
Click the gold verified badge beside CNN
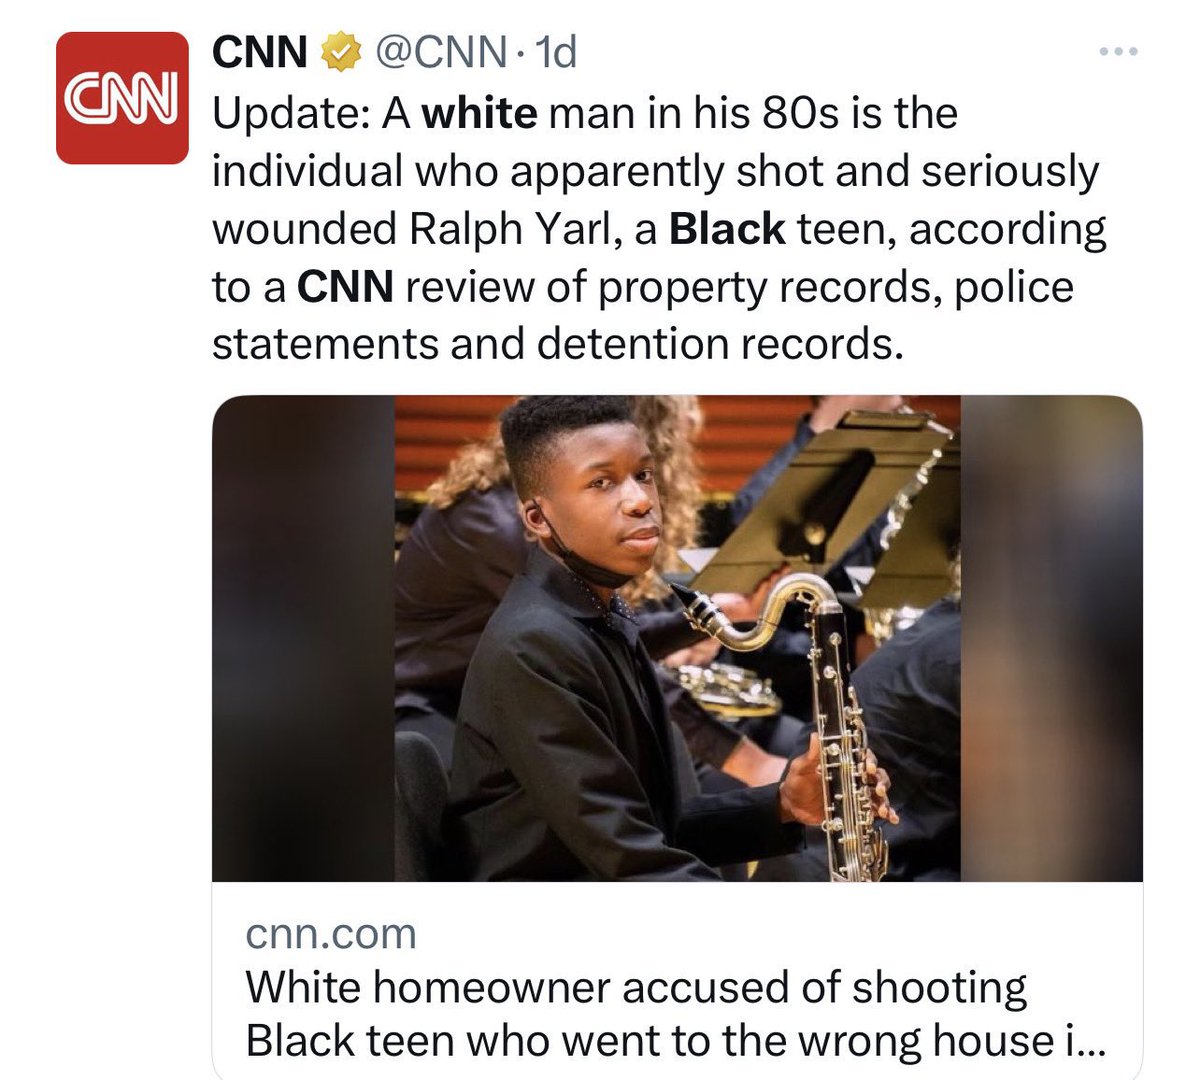[339, 53]
